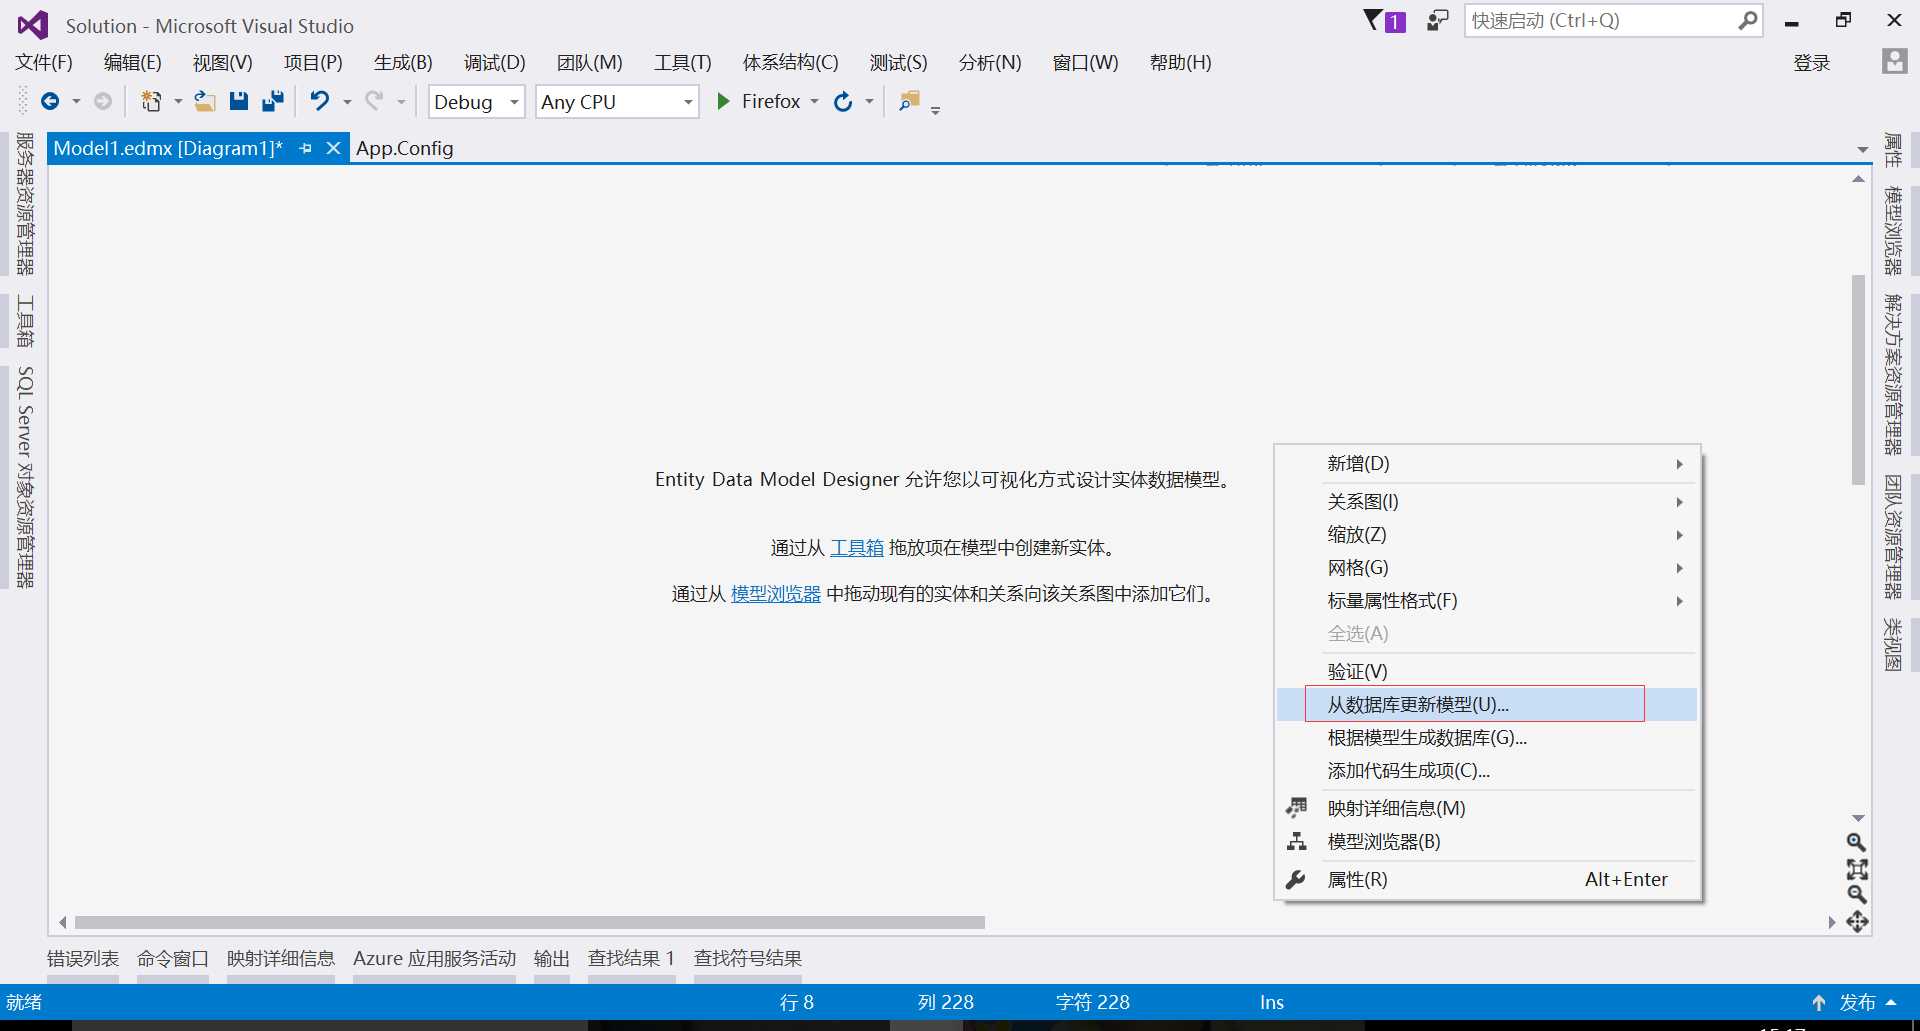Select 根据模型生成数据库(G)... entry
This screenshot has height=1031, width=1920.
click(x=1487, y=738)
